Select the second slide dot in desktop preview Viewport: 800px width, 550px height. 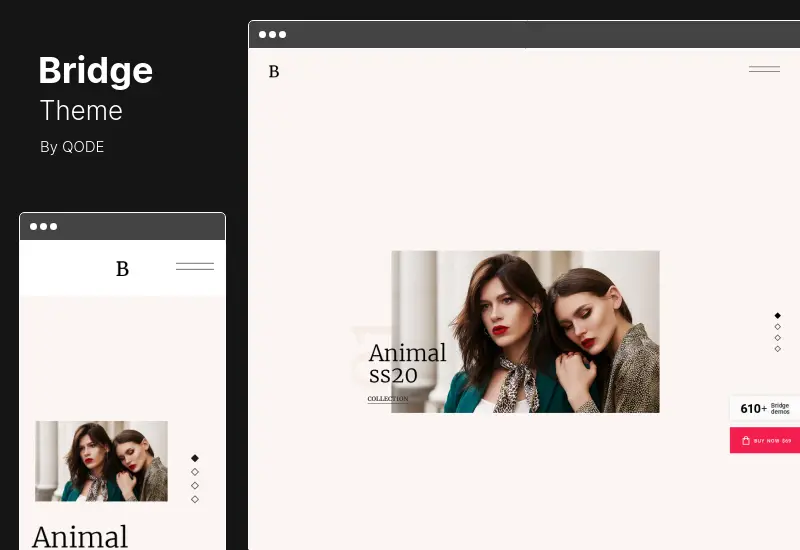coord(778,327)
